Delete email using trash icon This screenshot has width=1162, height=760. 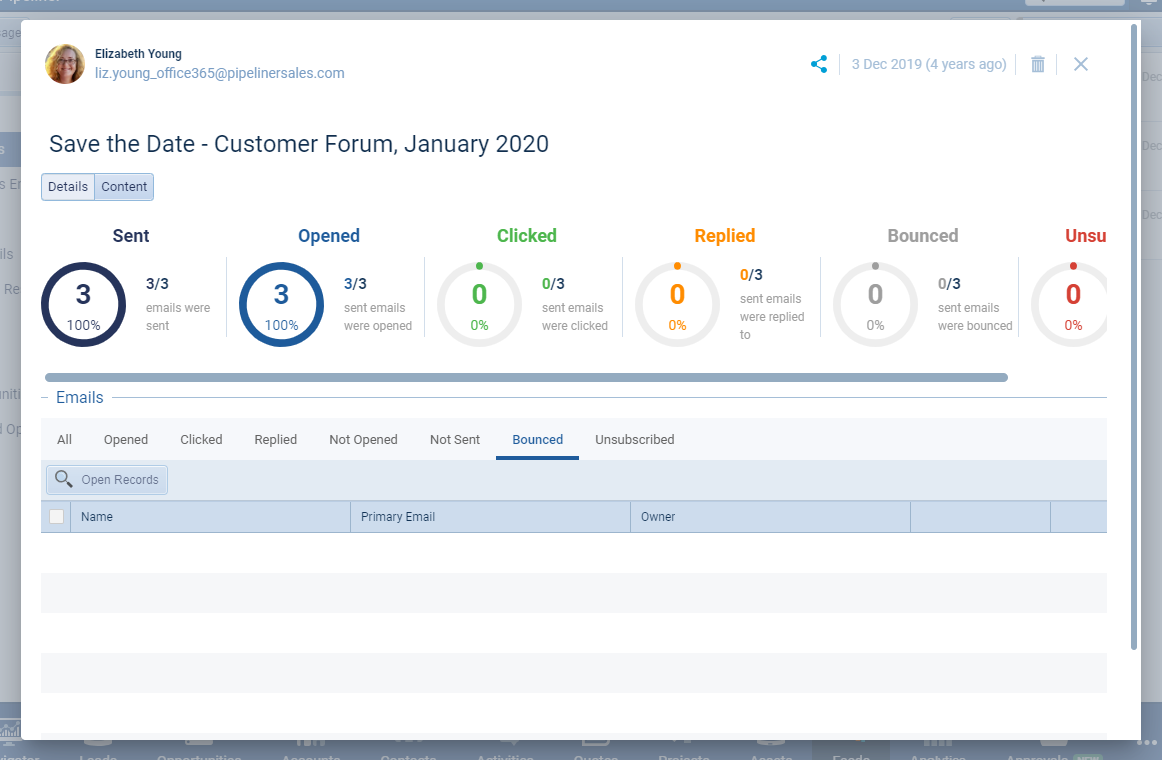(x=1038, y=64)
